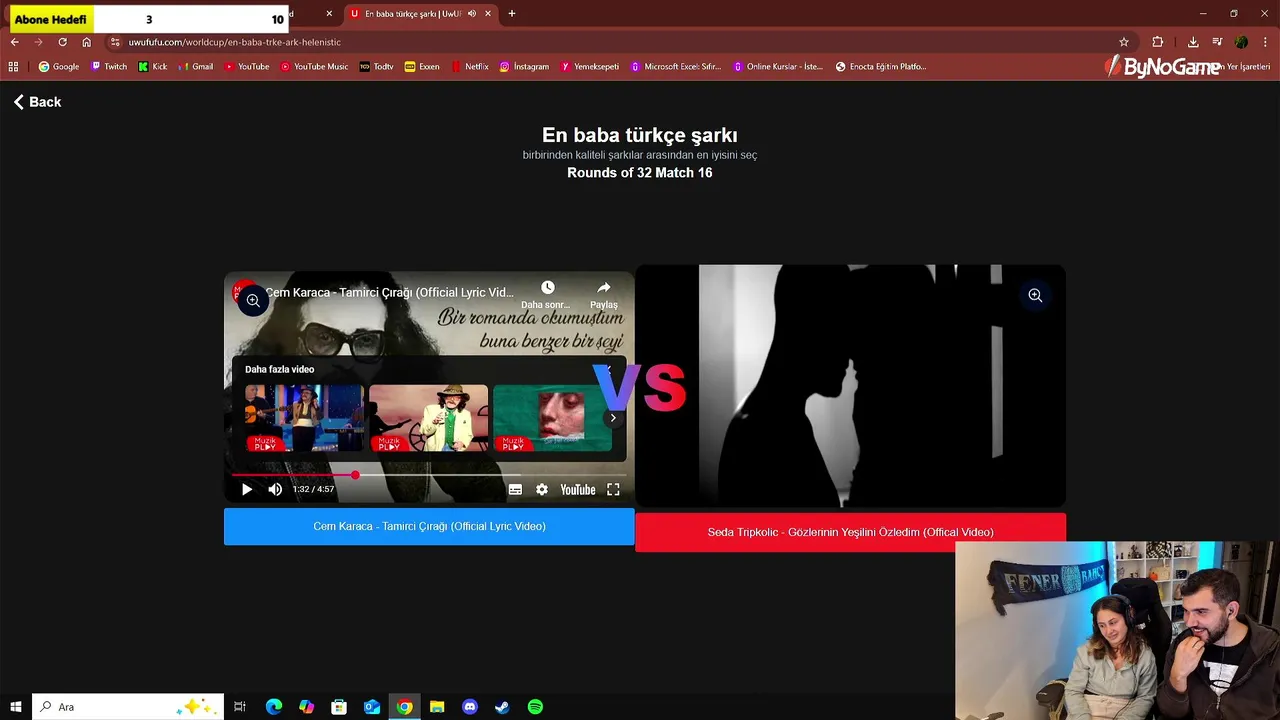
Task: Open the first suggested video thumbnail
Action: coord(304,418)
